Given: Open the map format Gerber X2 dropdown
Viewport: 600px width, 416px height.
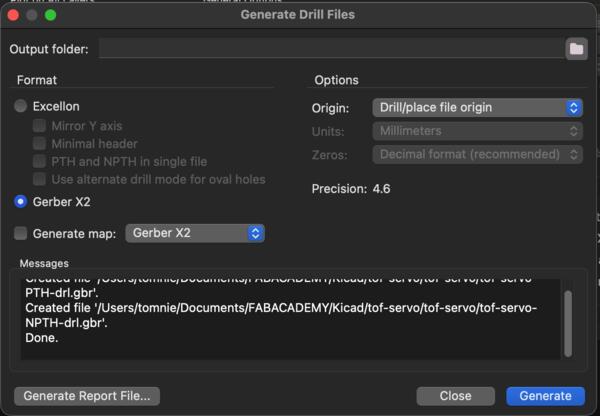Looking at the screenshot, I should pyautogui.click(x=194, y=233).
